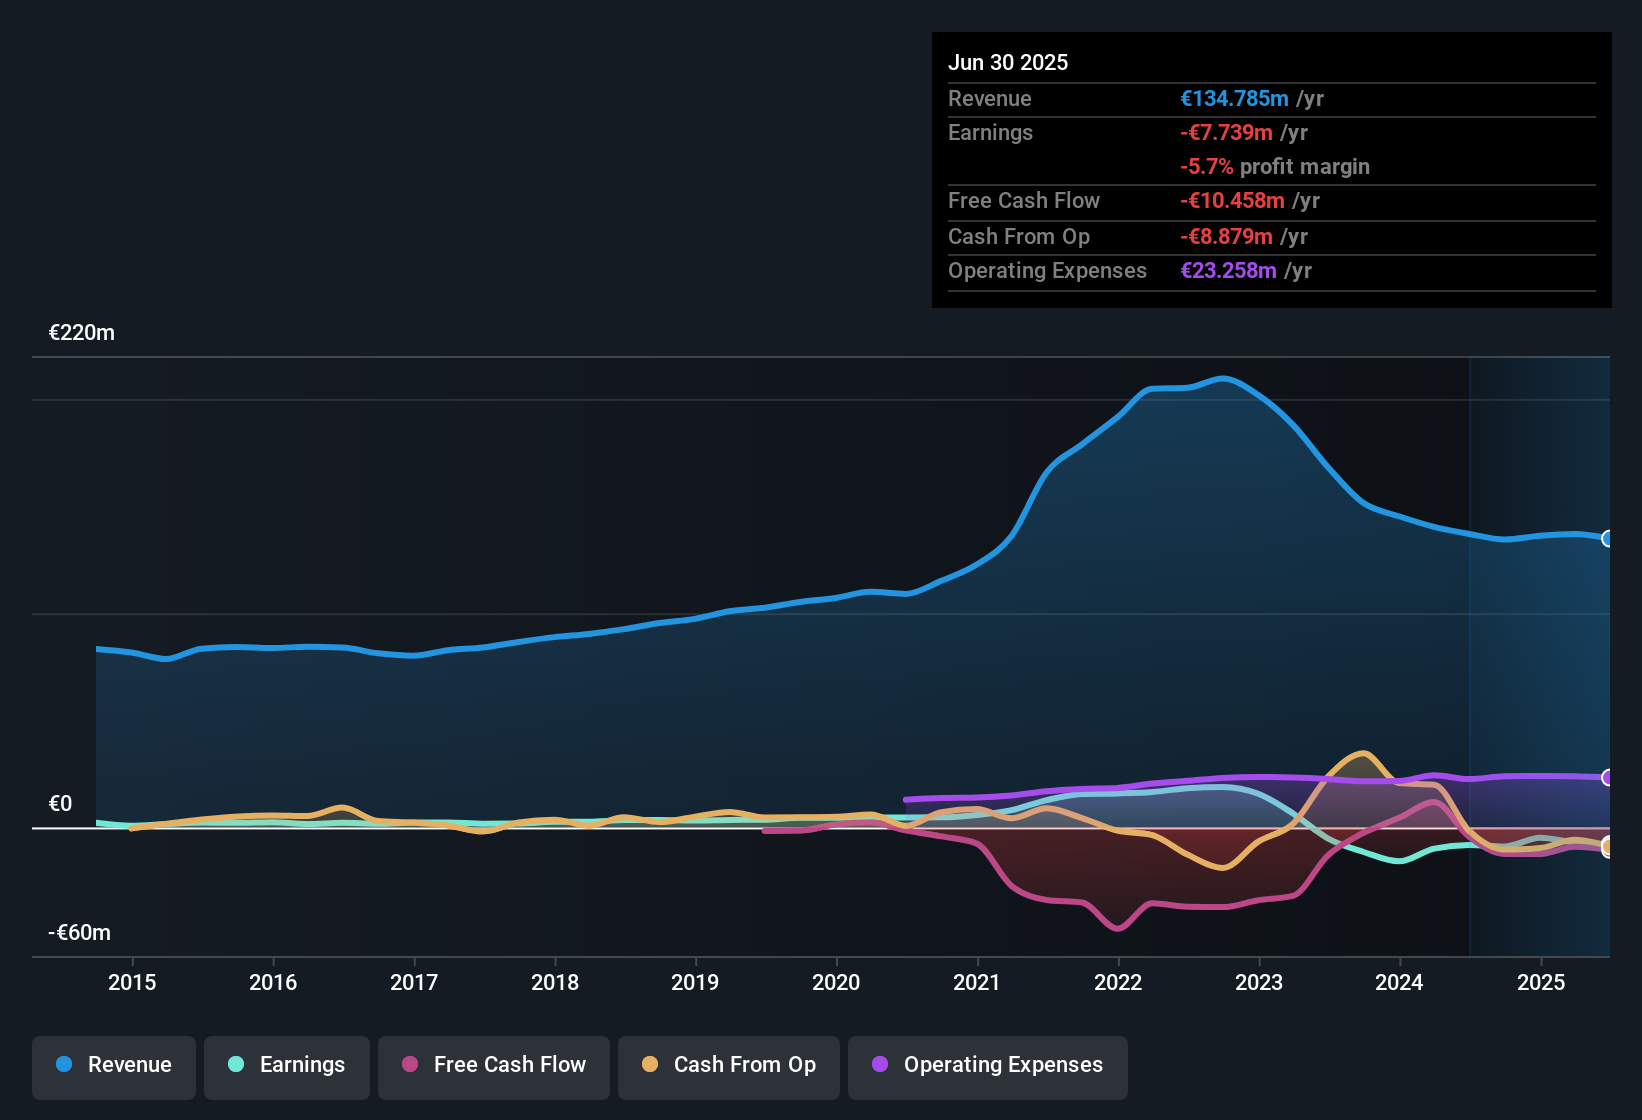The image size is (1642, 1120).
Task: Click the €23.258m operating expenses value
Action: coord(1228,270)
